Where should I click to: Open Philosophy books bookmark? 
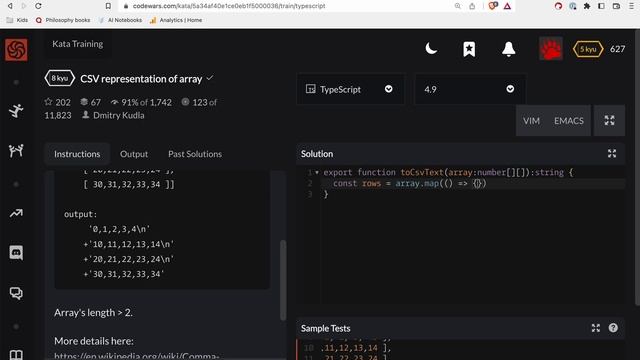click(63, 20)
